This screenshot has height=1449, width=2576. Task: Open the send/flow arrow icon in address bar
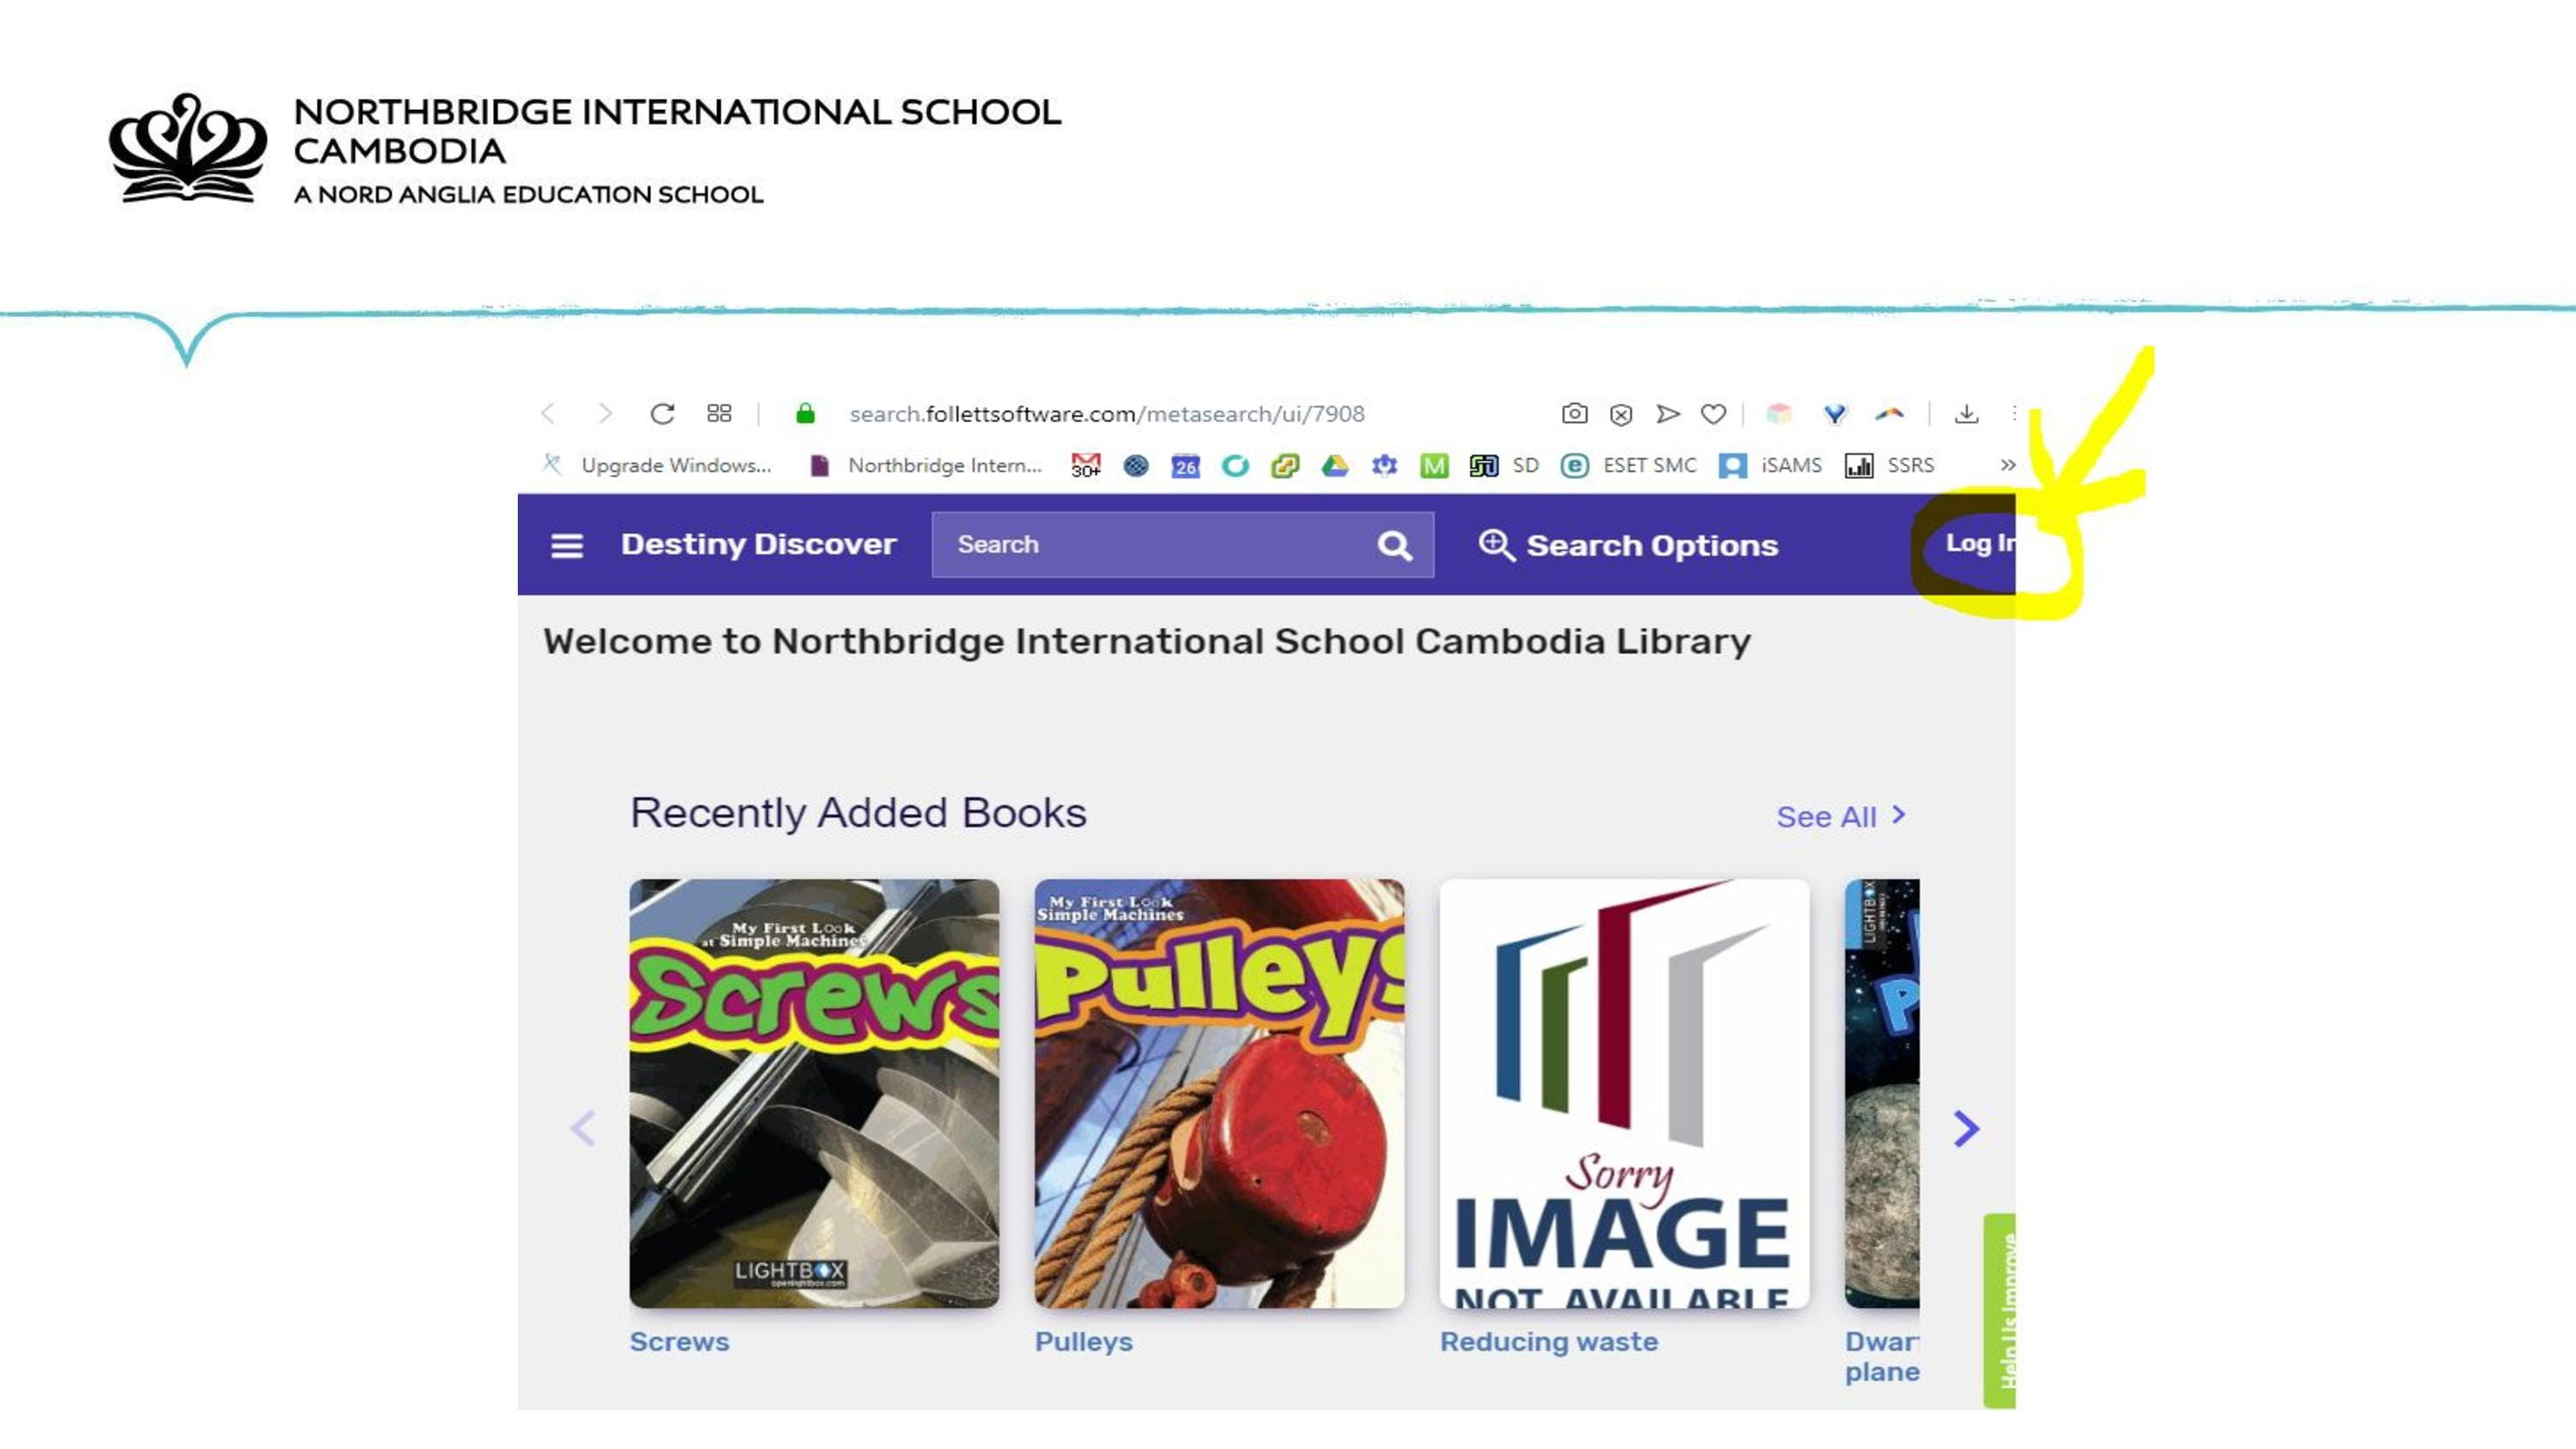pos(1667,414)
